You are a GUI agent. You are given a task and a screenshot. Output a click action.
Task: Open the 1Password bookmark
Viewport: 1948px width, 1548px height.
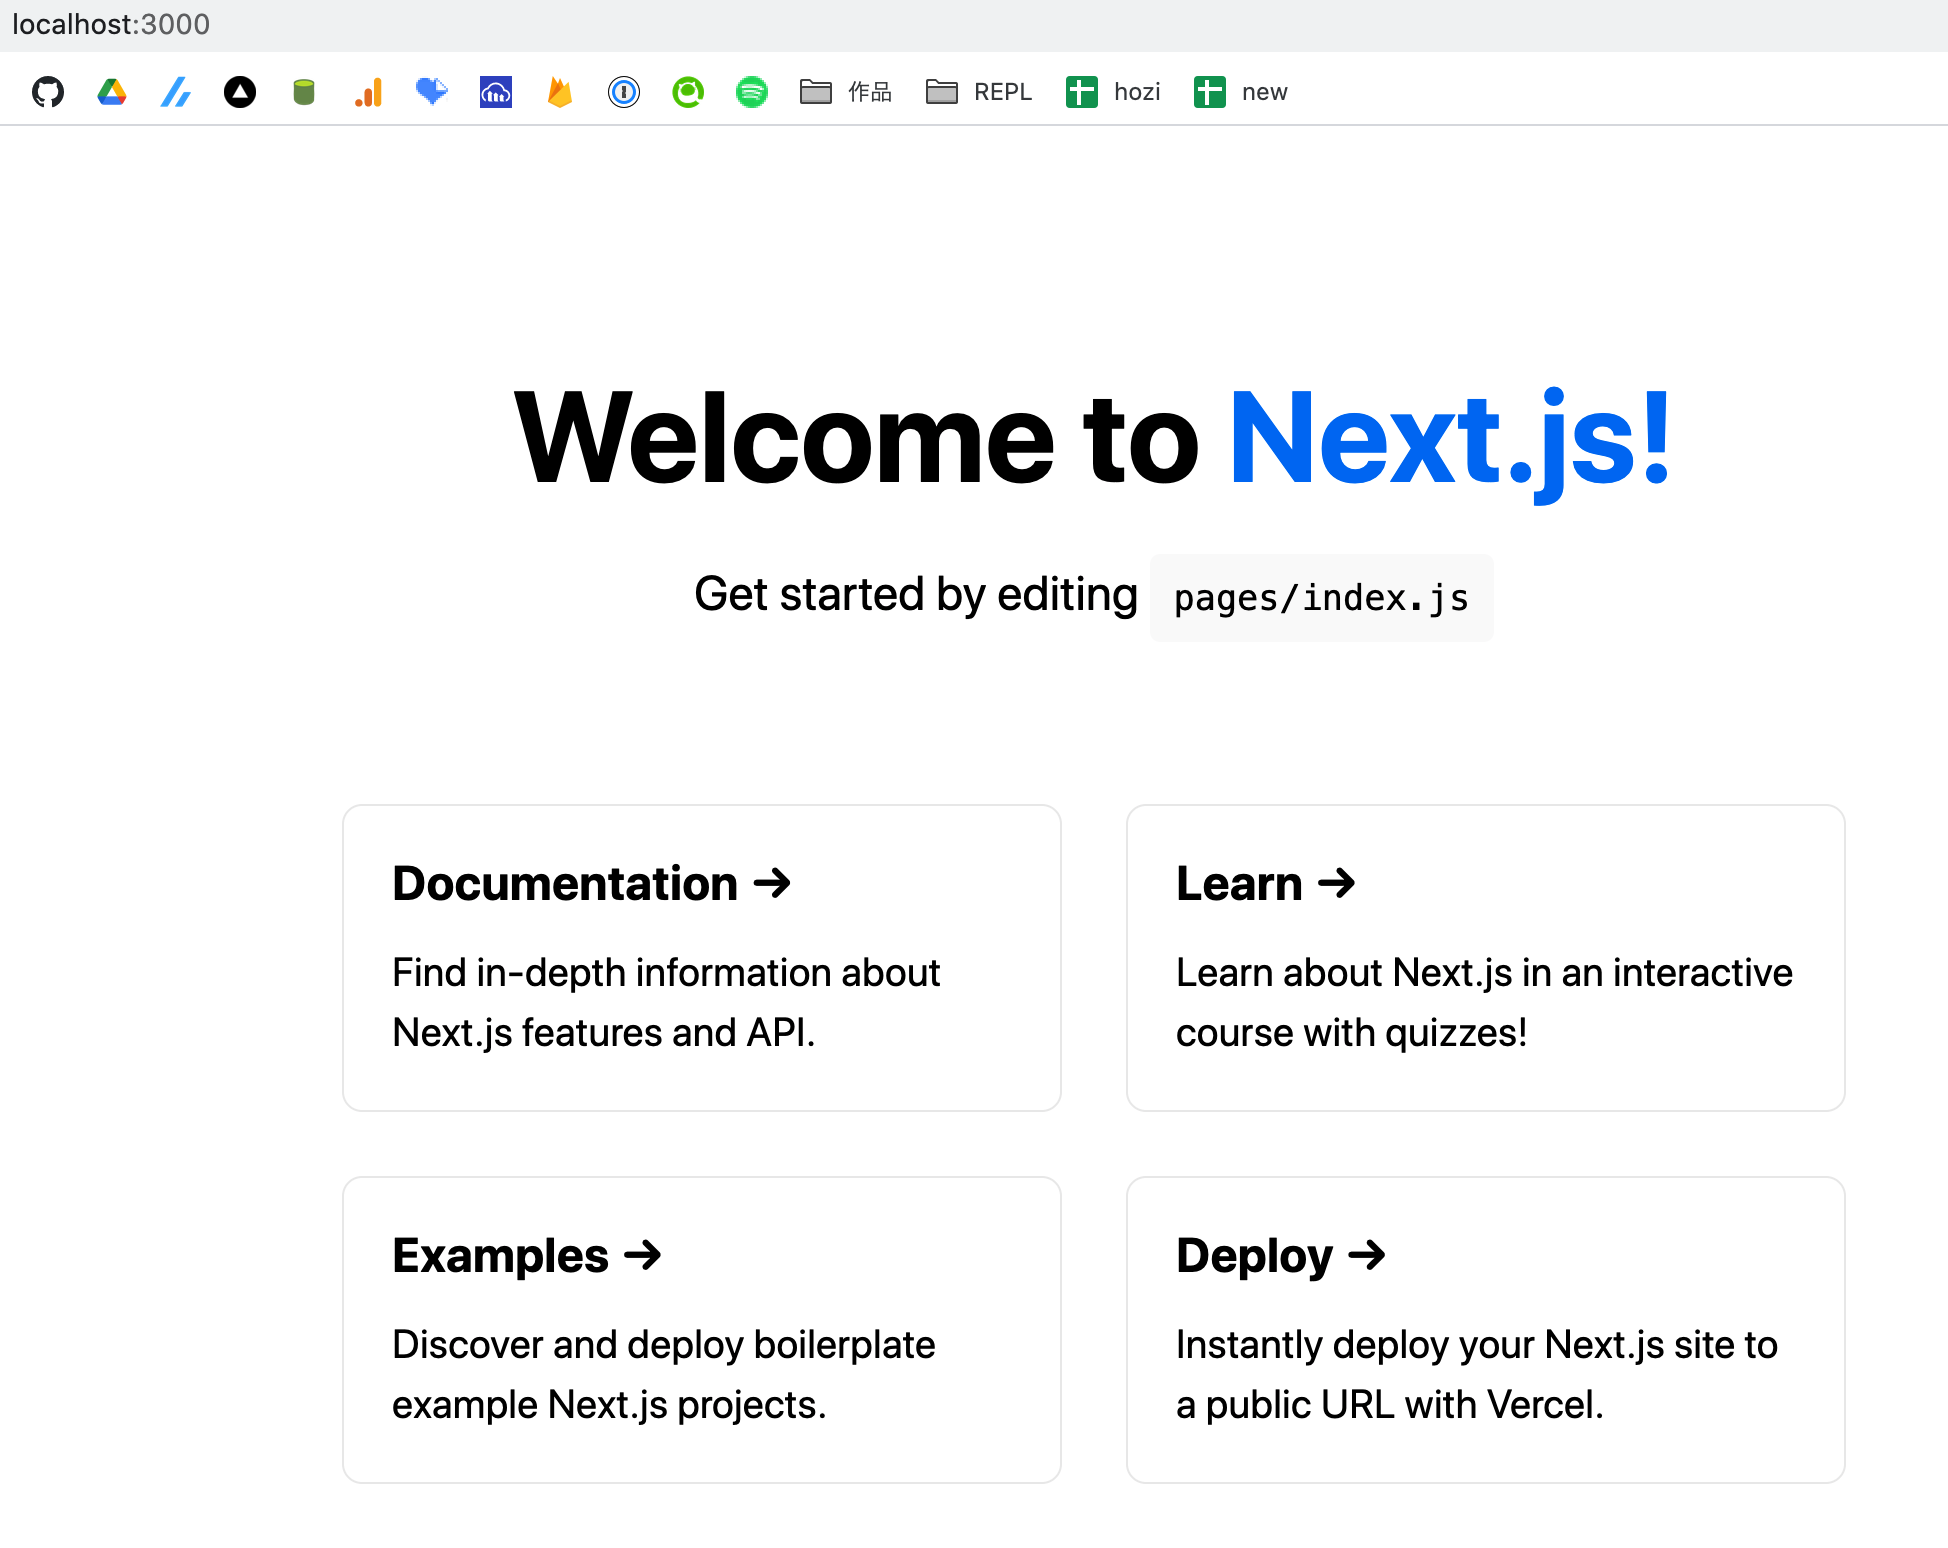tap(623, 91)
